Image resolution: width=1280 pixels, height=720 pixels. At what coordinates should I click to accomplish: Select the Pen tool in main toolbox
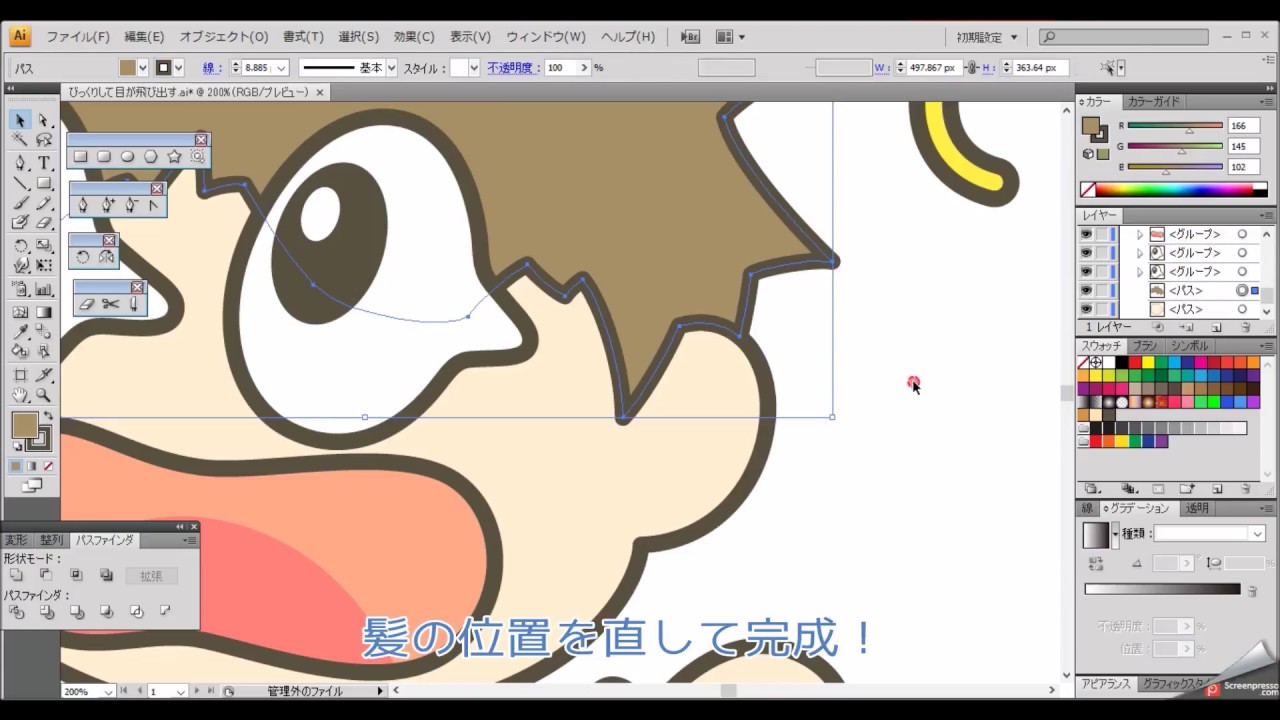(20, 163)
